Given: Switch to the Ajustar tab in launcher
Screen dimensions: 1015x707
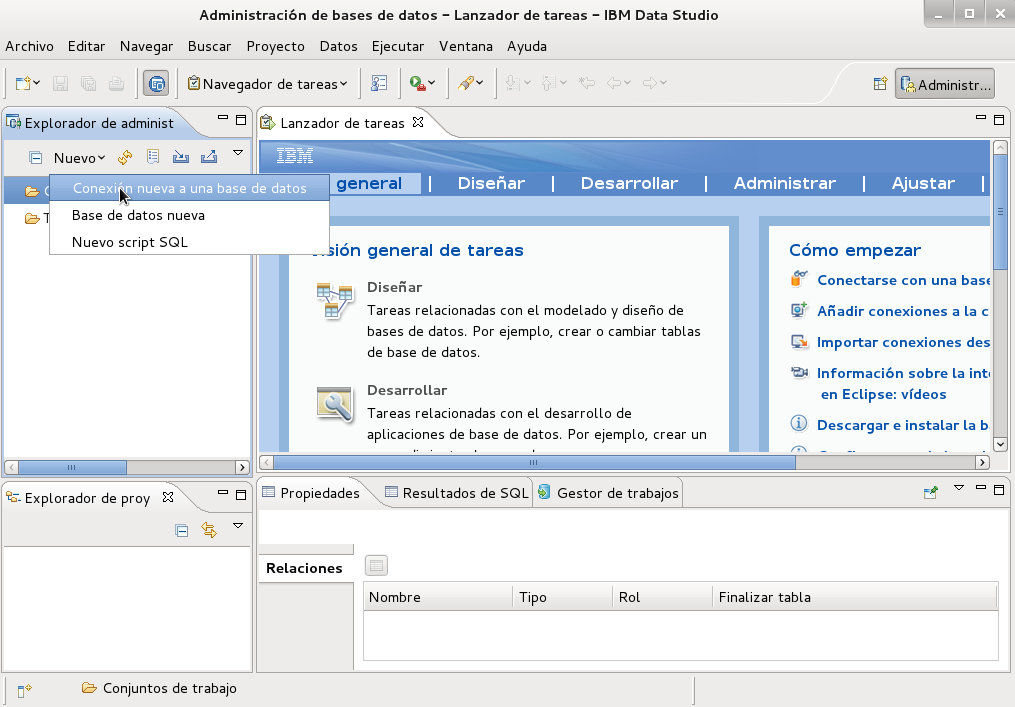Looking at the screenshot, I should pyautogui.click(x=923, y=183).
